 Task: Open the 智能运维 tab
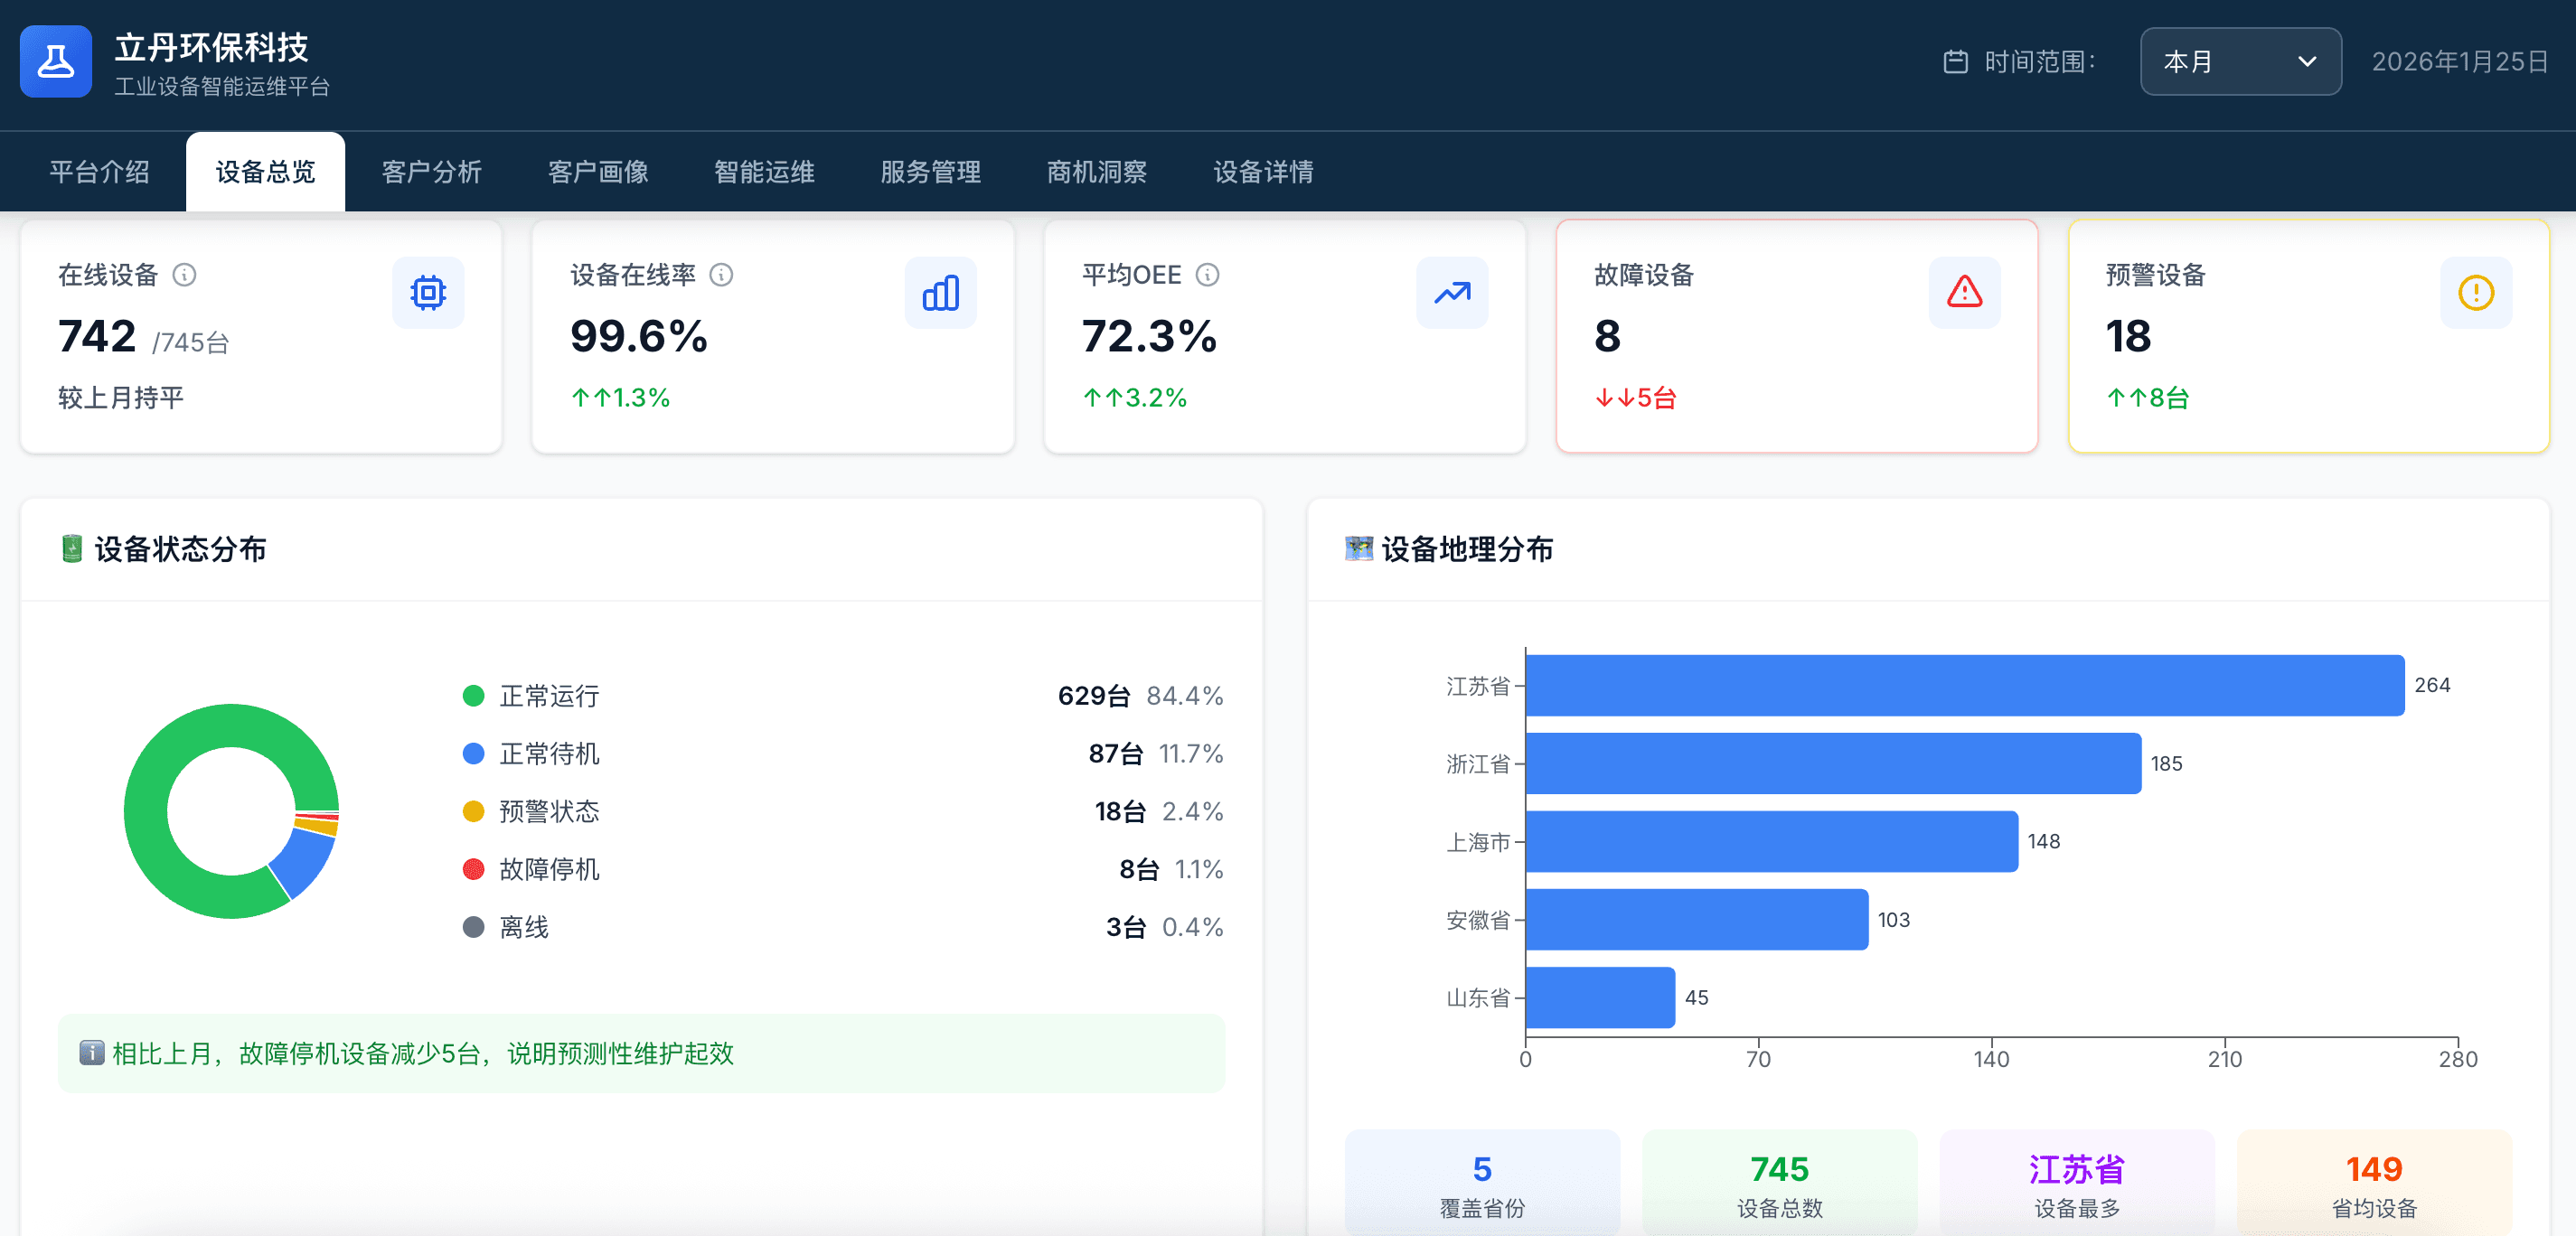(764, 171)
